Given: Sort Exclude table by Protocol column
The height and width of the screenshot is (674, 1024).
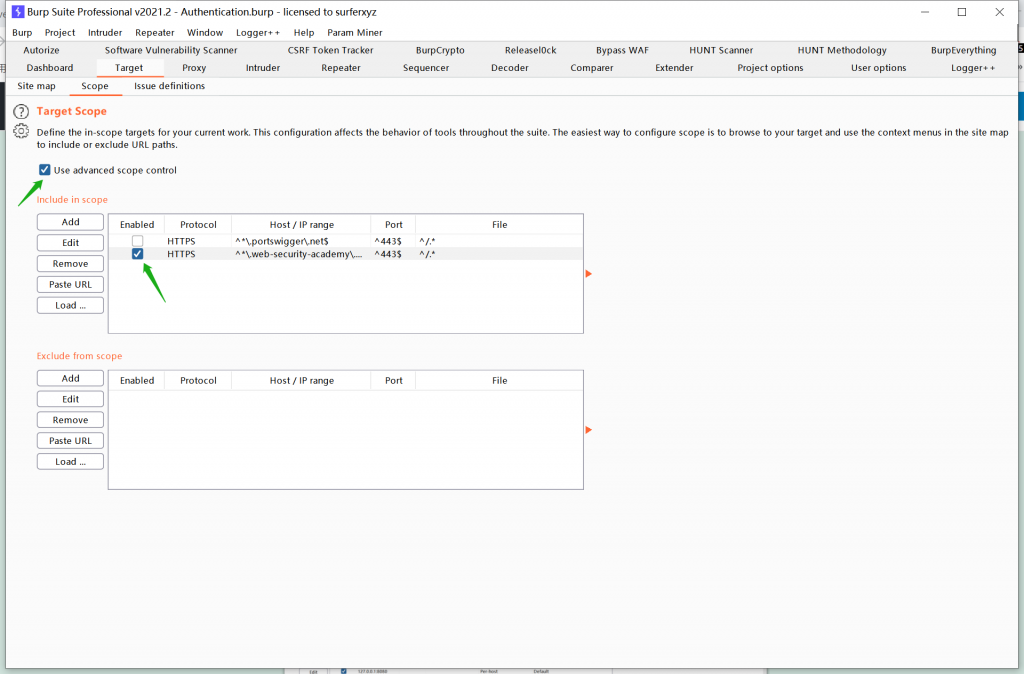Looking at the screenshot, I should point(198,381).
